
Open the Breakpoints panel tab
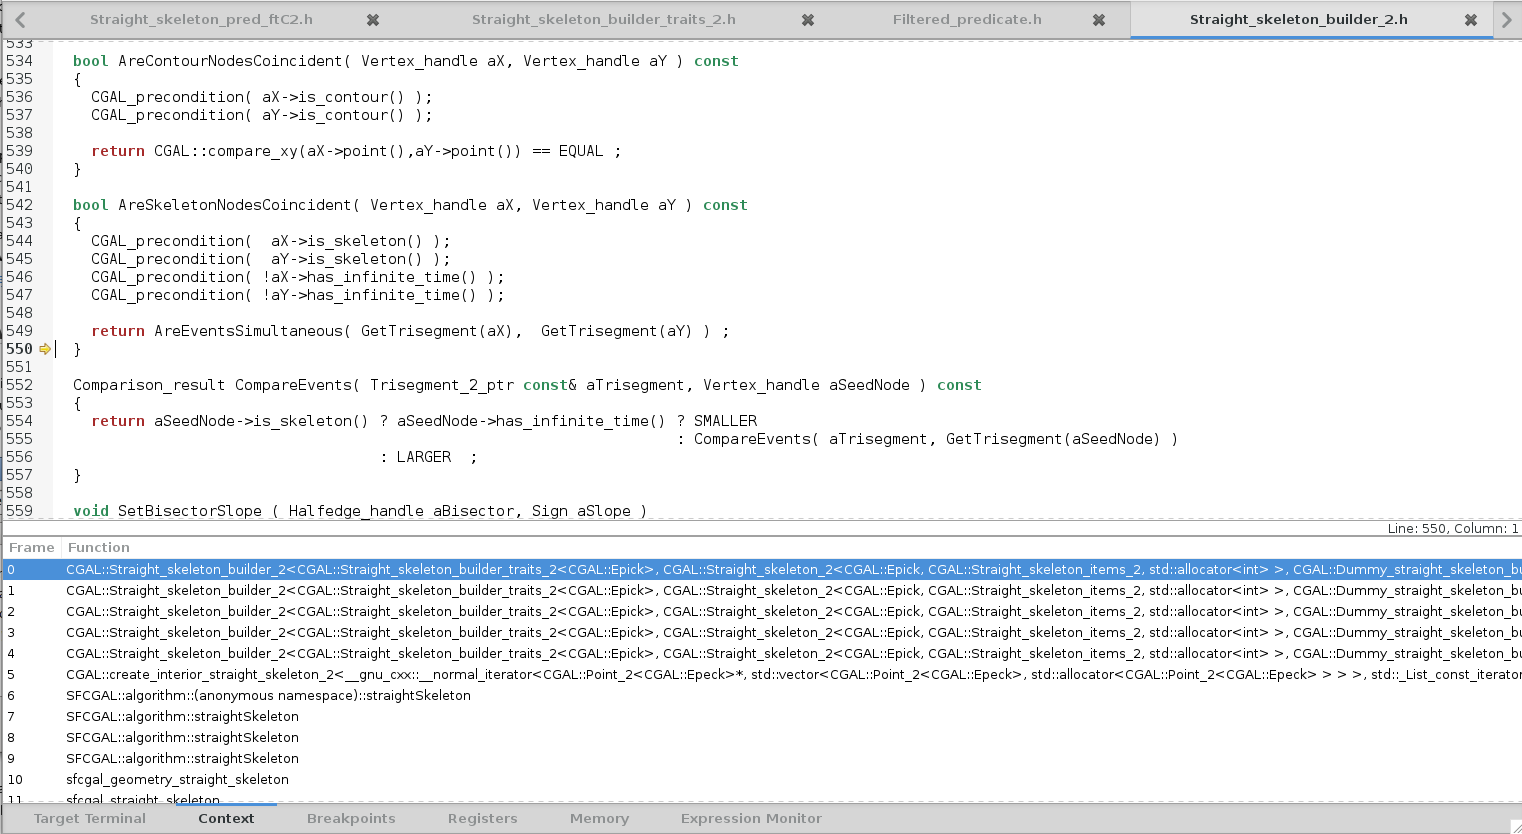point(351,818)
